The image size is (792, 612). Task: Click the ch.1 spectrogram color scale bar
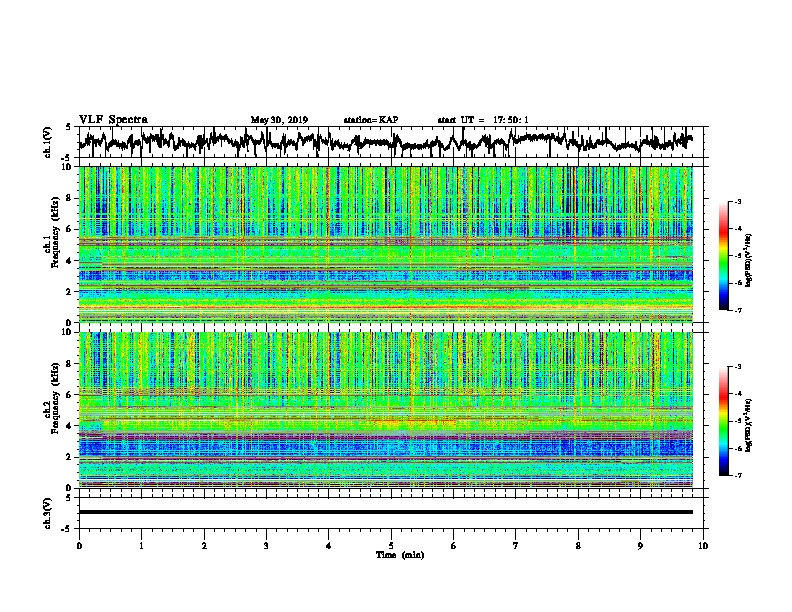click(x=723, y=256)
